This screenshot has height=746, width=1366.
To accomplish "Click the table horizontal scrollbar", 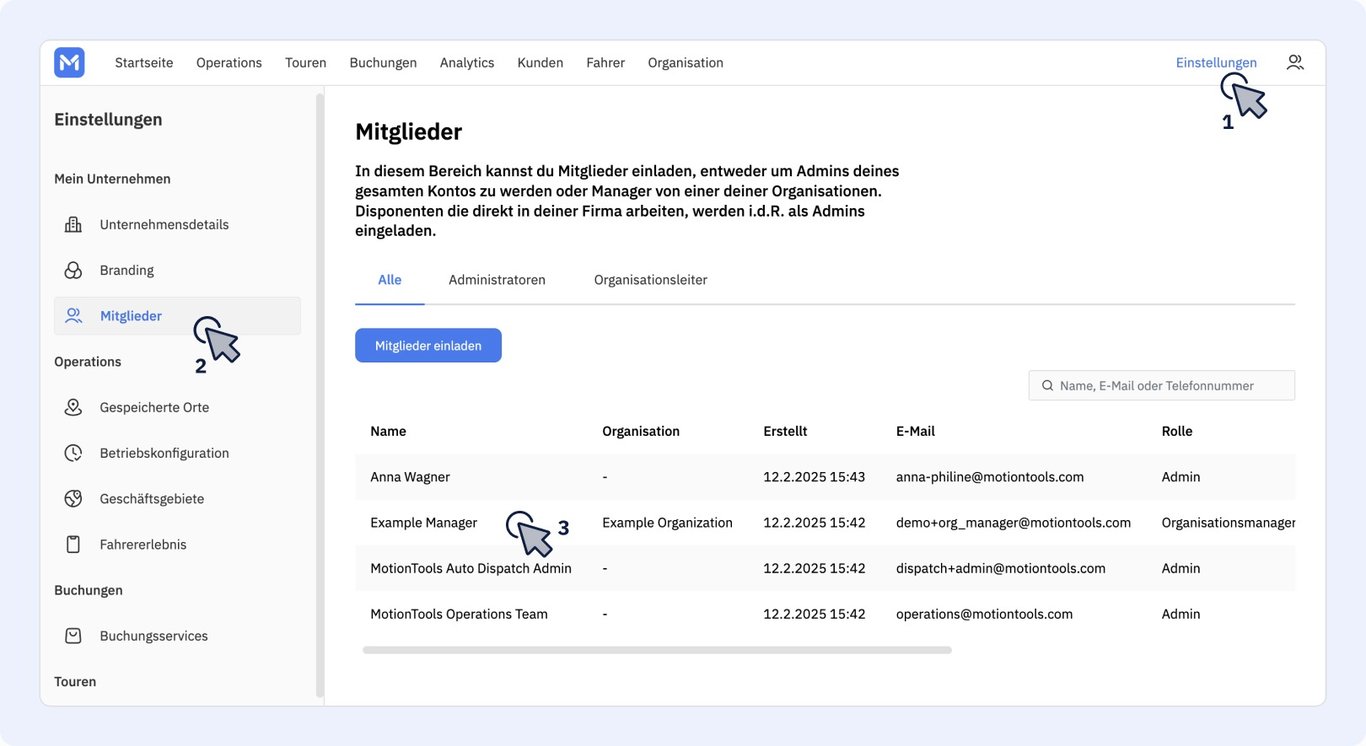I will pyautogui.click(x=657, y=650).
